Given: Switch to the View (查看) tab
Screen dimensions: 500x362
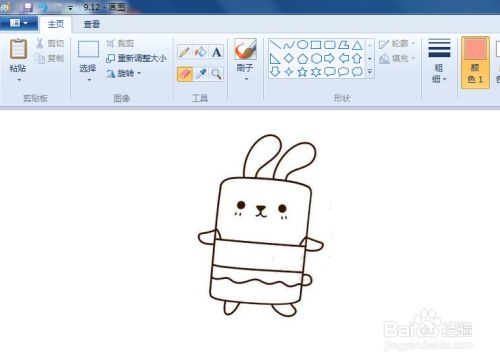Looking at the screenshot, I should [x=92, y=24].
